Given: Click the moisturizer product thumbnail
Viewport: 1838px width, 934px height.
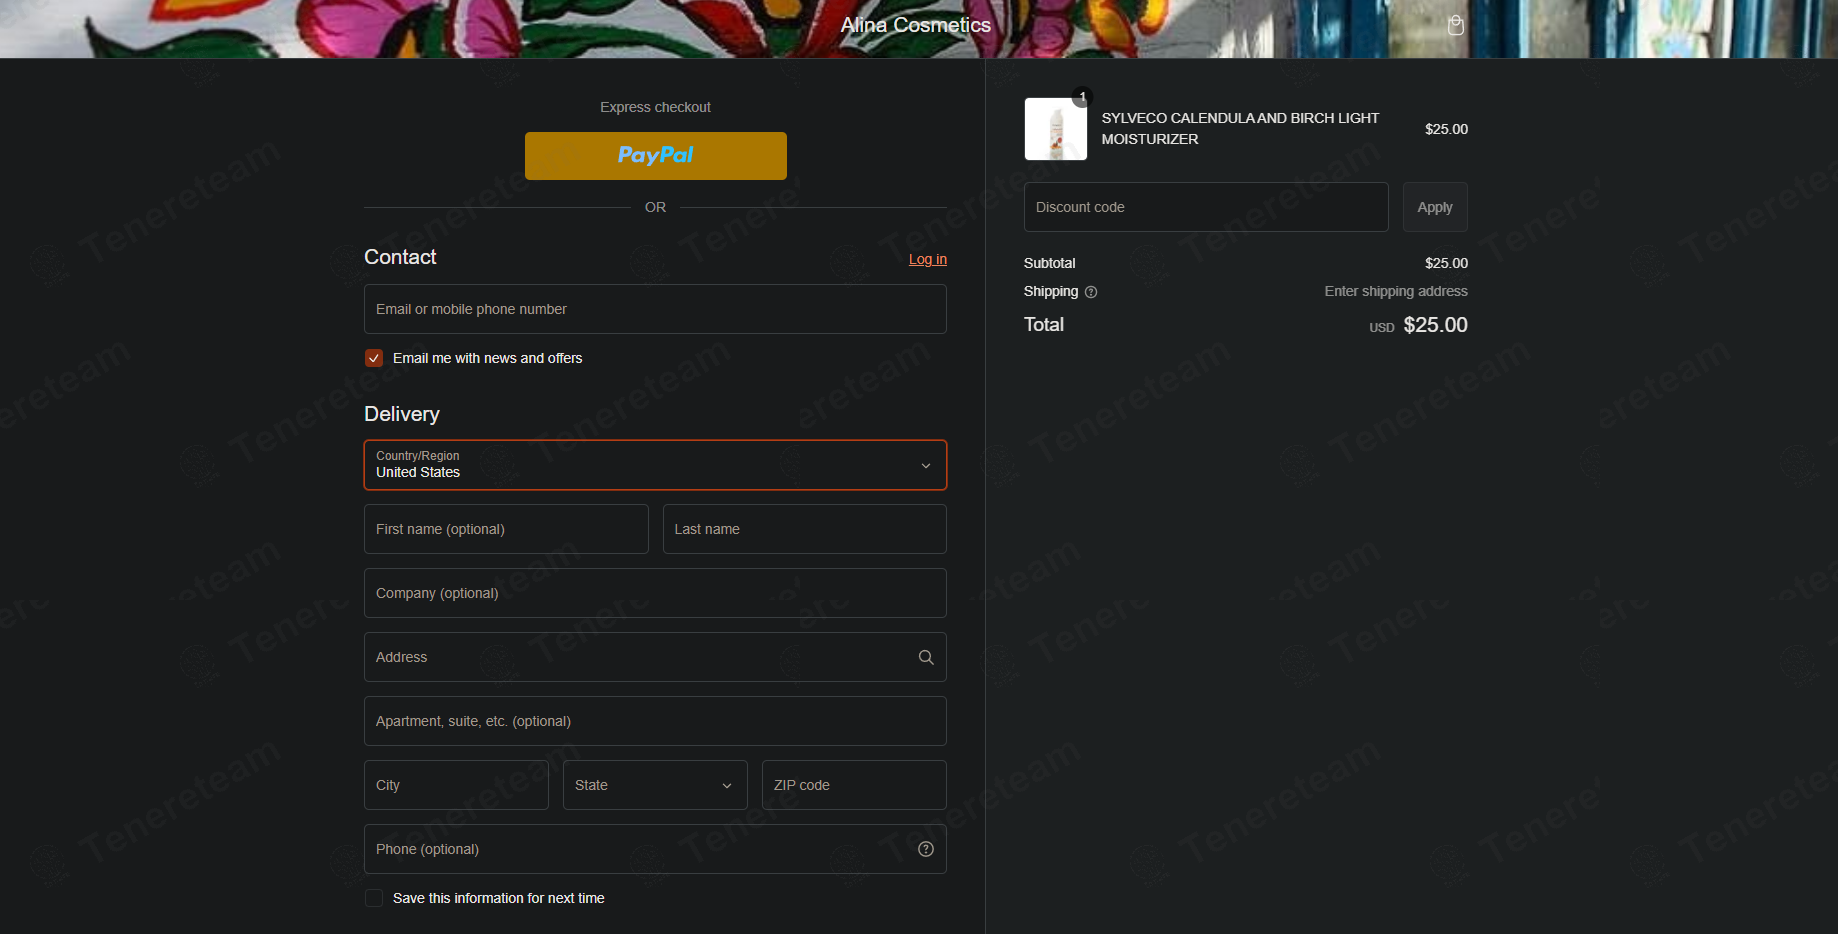Looking at the screenshot, I should 1055,129.
